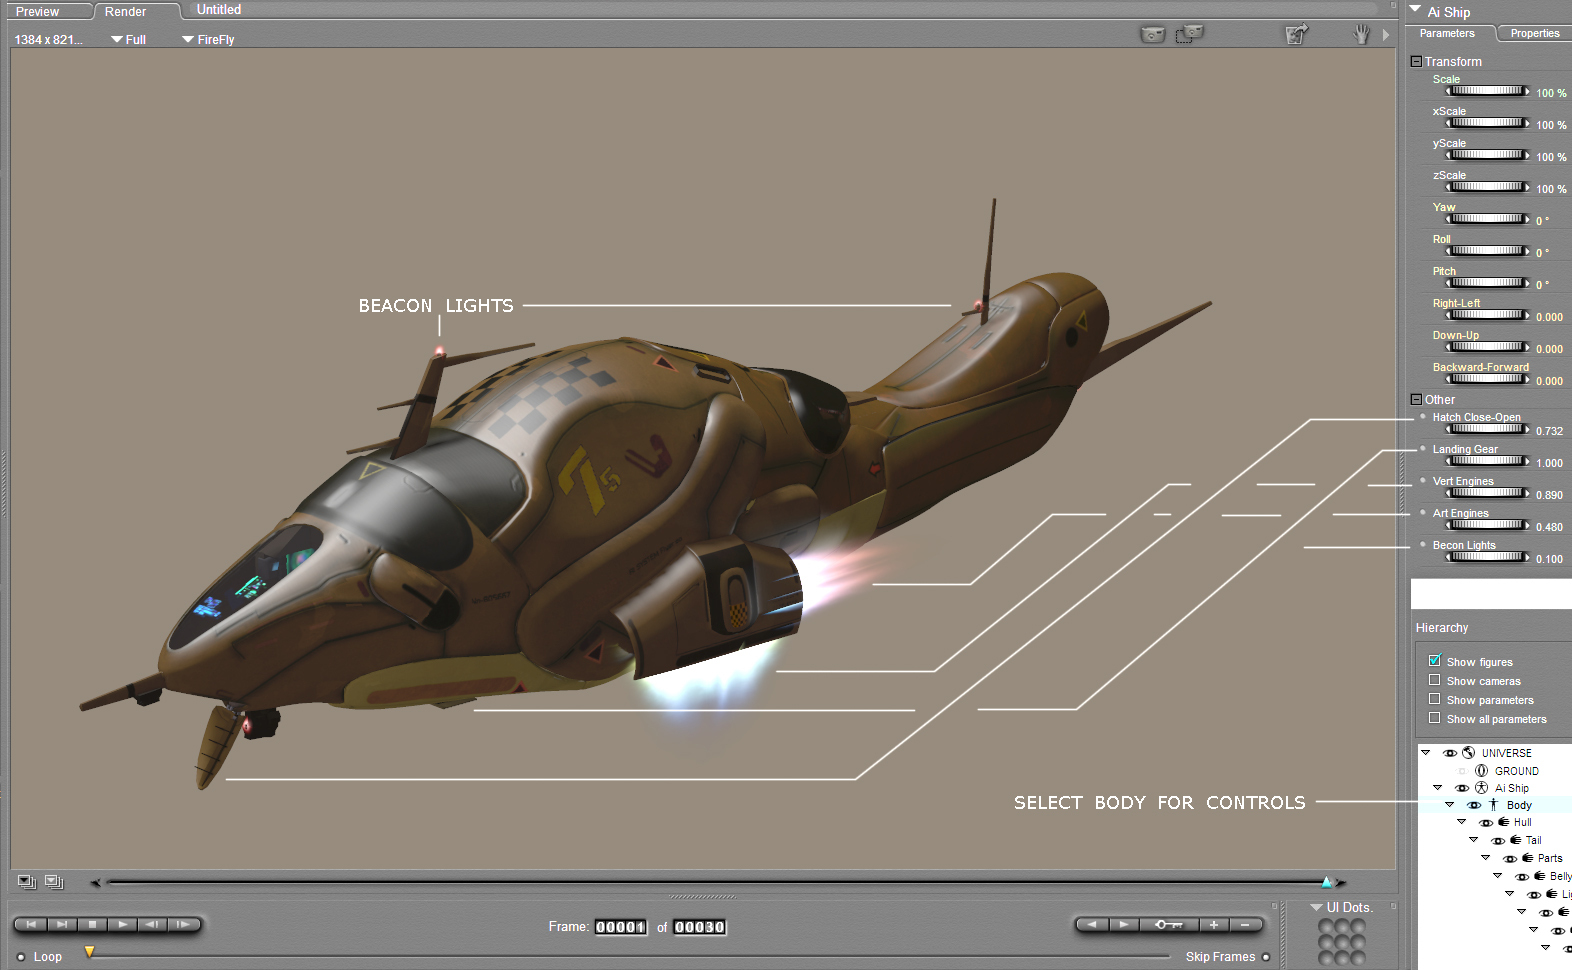Enable Show cameras checkbox
Viewport: 1572px width, 970px height.
click(1435, 680)
